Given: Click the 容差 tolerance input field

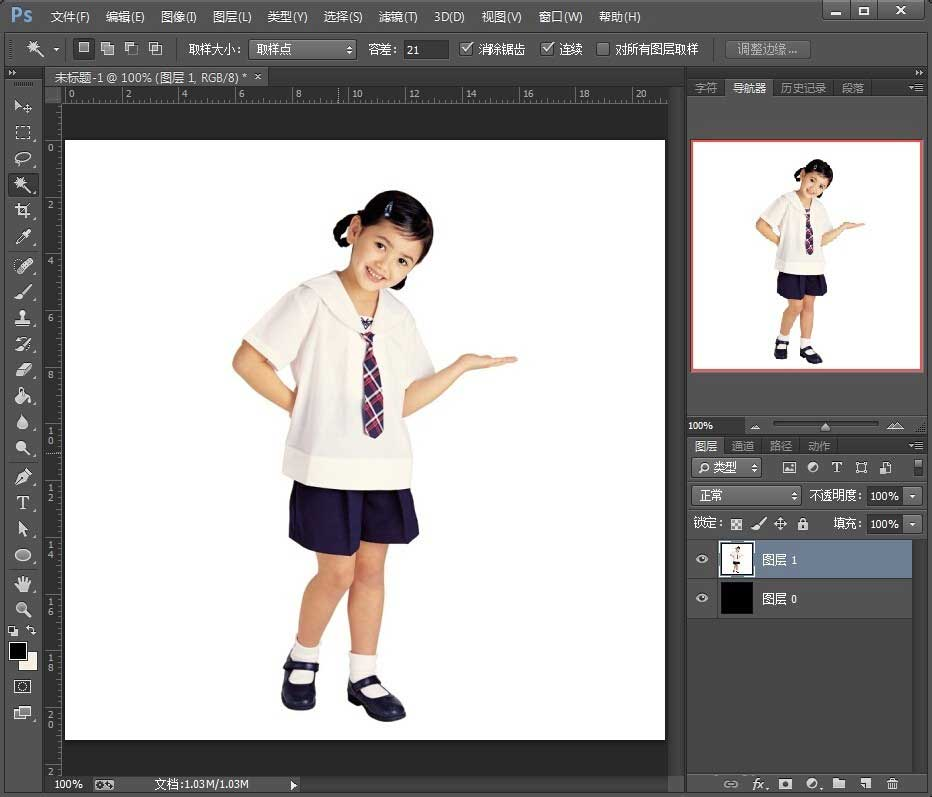Looking at the screenshot, I should point(426,49).
